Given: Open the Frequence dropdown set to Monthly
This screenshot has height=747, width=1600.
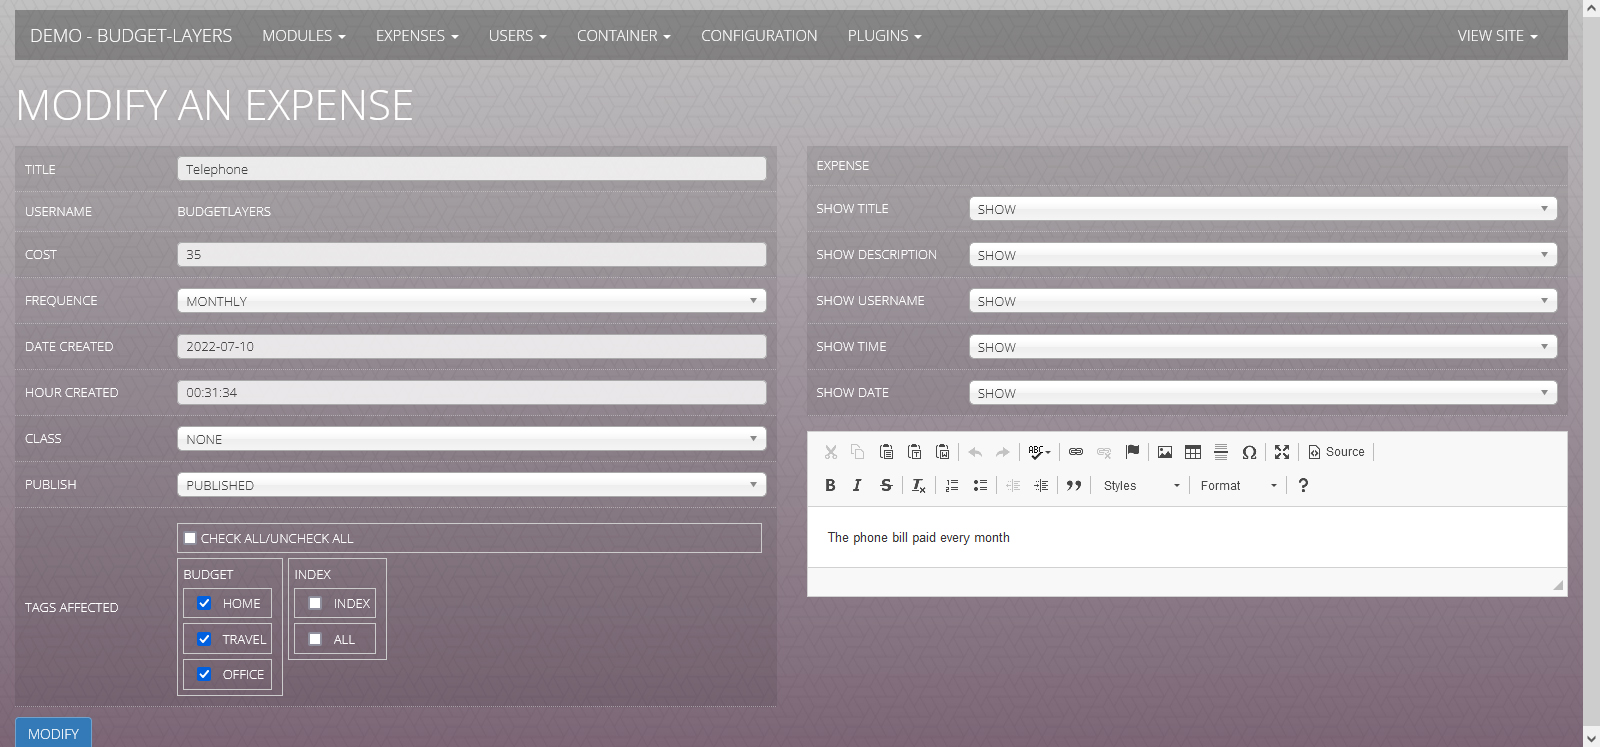Looking at the screenshot, I should (471, 301).
